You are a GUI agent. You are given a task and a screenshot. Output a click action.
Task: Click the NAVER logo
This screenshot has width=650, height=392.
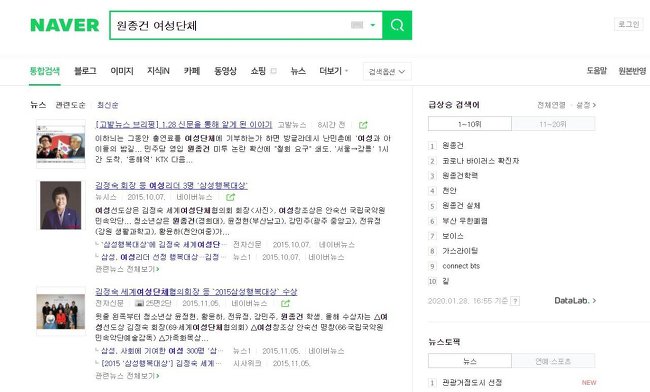point(65,25)
